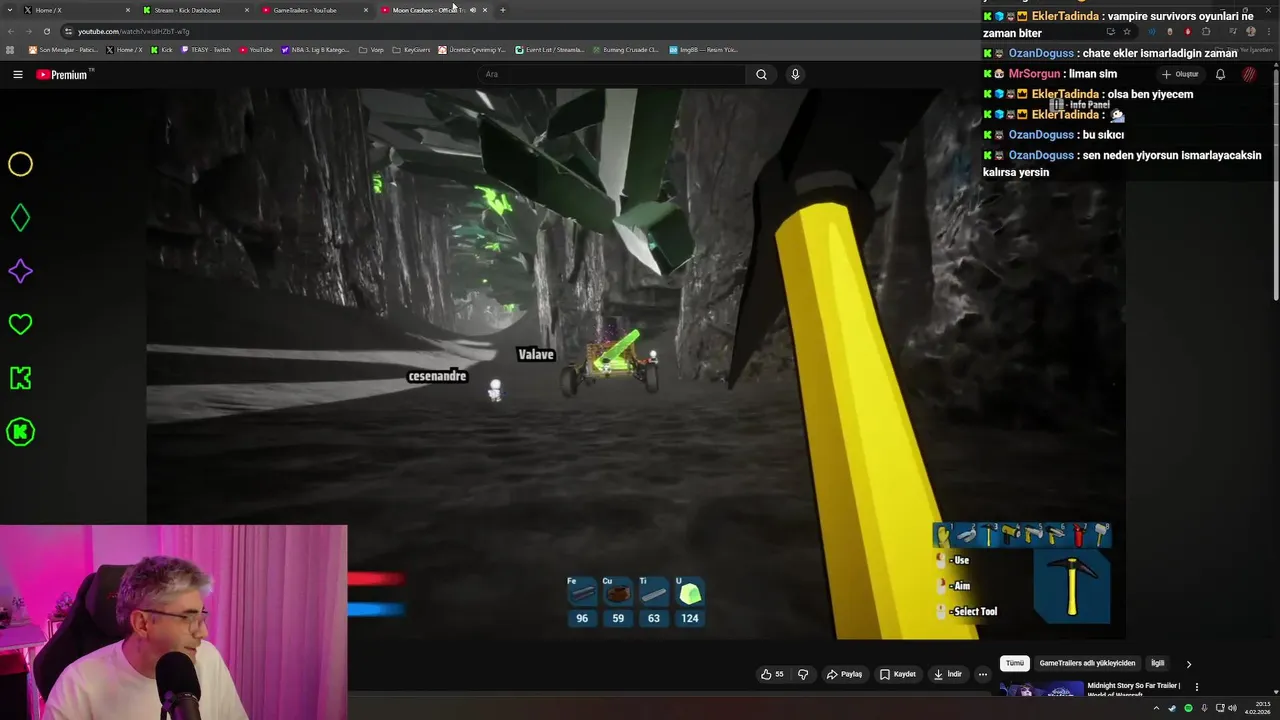Open the 'TEASY - Twitch' bookmark
Image resolution: width=1280 pixels, height=720 pixels.
click(x=206, y=50)
